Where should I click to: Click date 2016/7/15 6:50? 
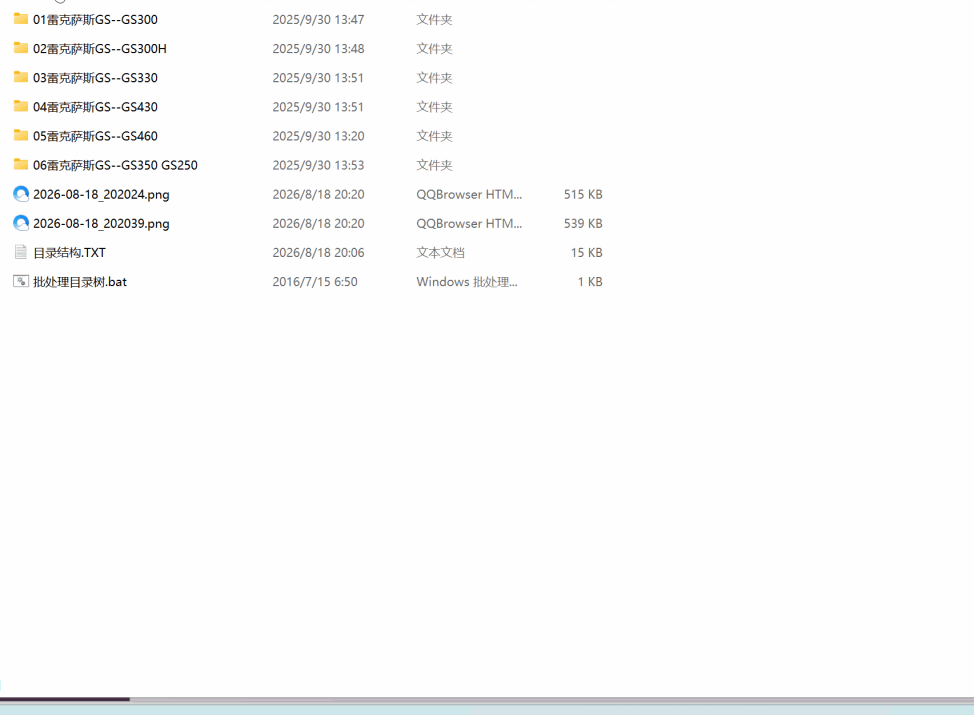pos(315,282)
